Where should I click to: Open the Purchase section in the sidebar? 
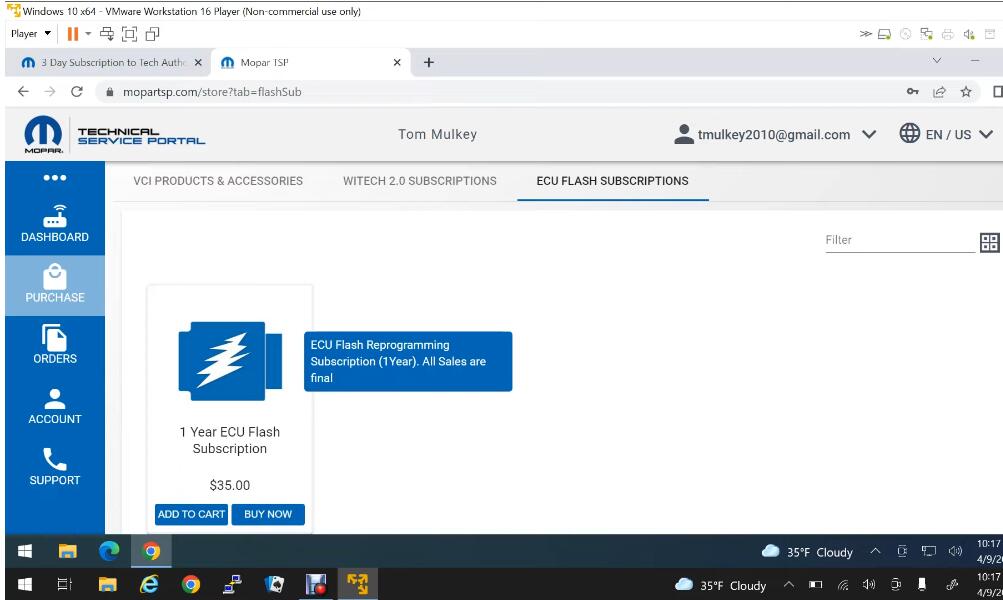tap(55, 285)
